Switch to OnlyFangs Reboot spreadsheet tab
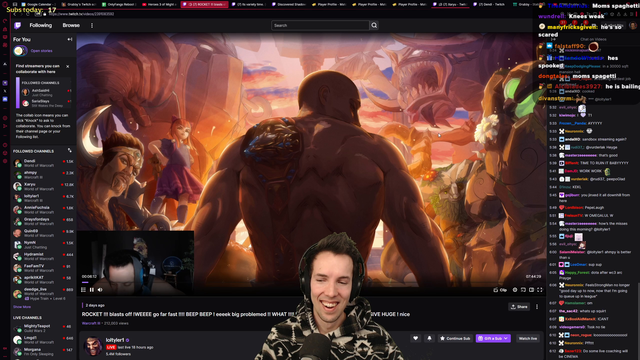 (x=119, y=4)
